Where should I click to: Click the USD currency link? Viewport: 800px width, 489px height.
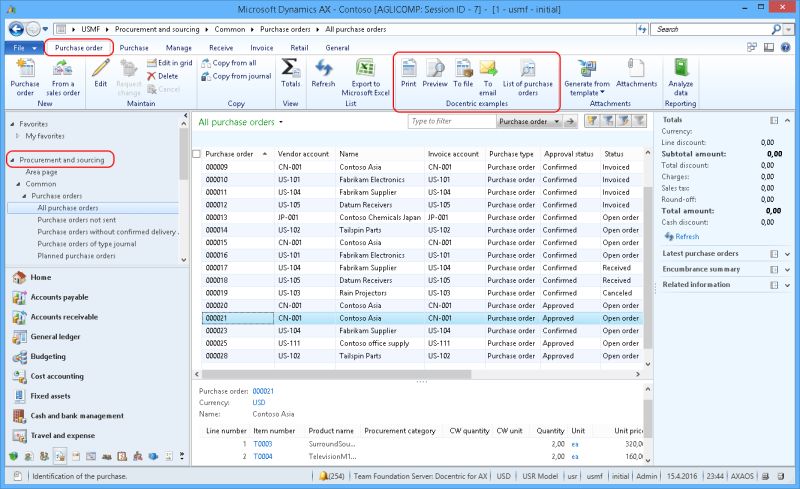259,402
